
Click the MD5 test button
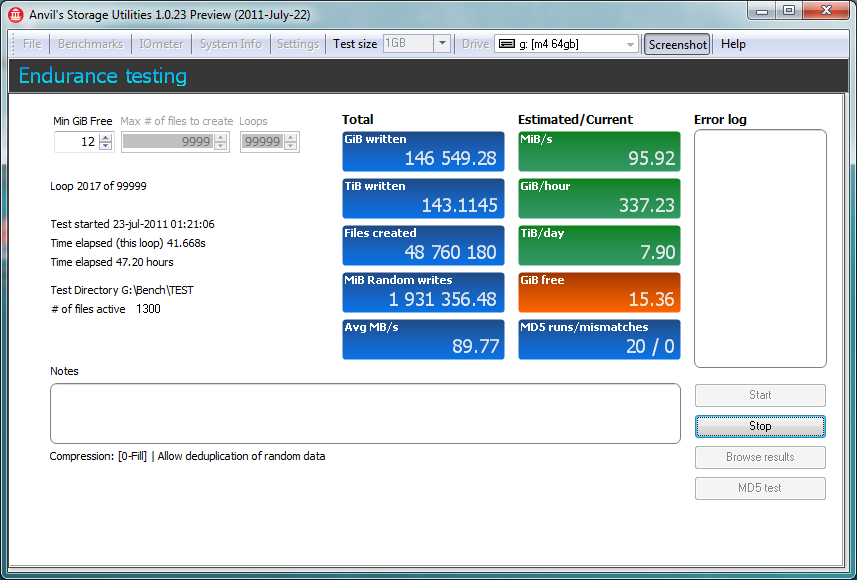(x=760, y=488)
